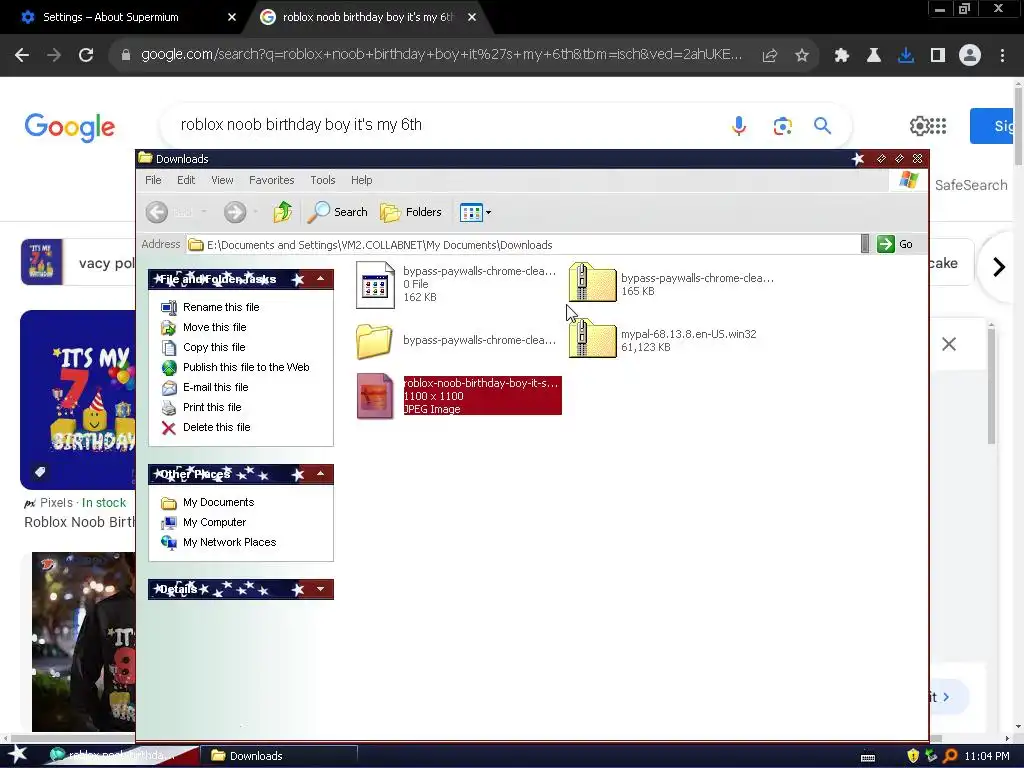
Task: Open the Google apps grid
Action: click(x=938, y=125)
